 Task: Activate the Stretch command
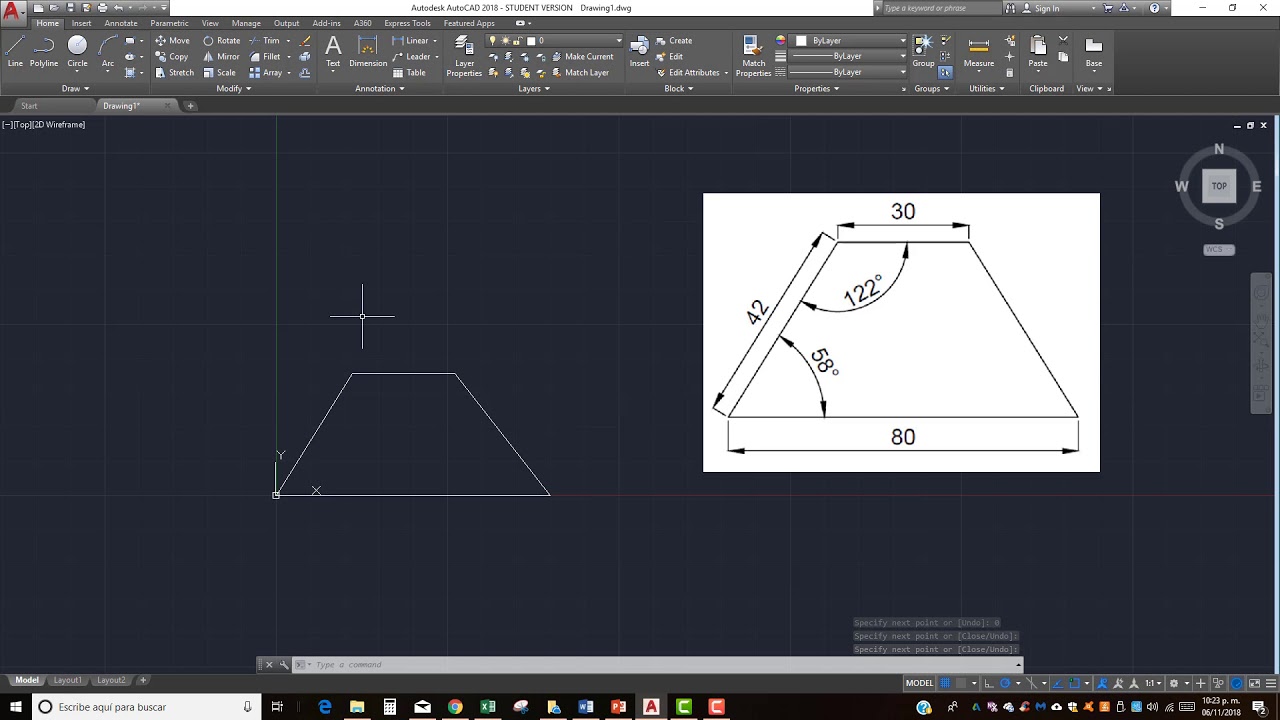click(174, 73)
